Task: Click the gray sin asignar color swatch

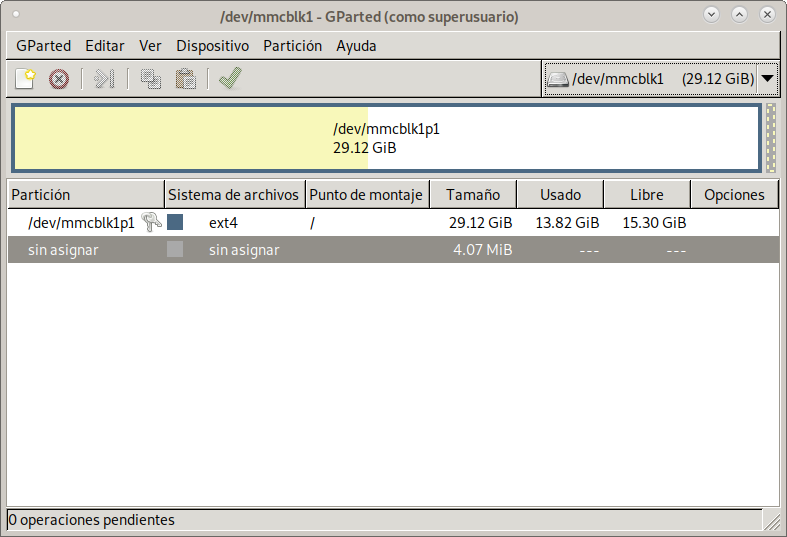Action: (175, 249)
